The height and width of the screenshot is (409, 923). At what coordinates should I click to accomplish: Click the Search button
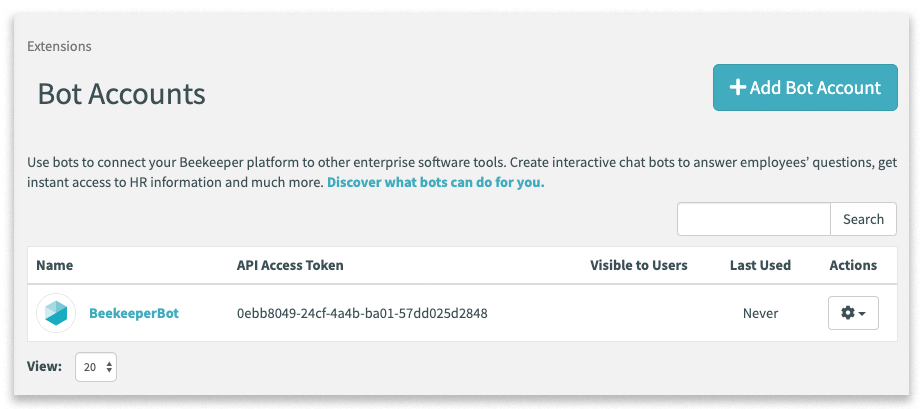(864, 219)
